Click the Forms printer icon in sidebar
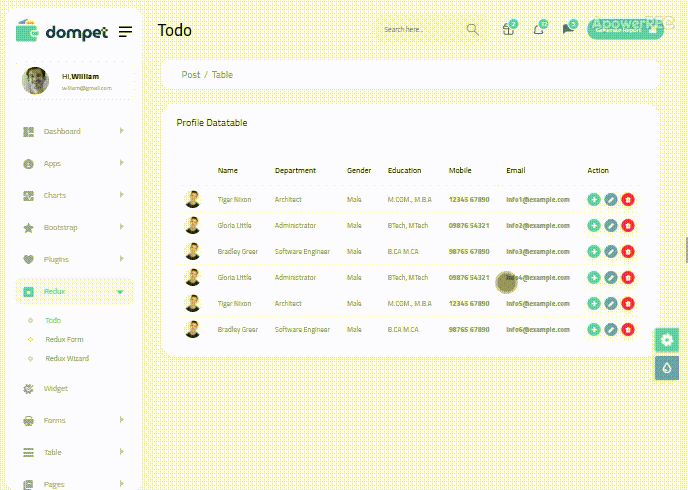This screenshot has height=490, width=688. 29,421
